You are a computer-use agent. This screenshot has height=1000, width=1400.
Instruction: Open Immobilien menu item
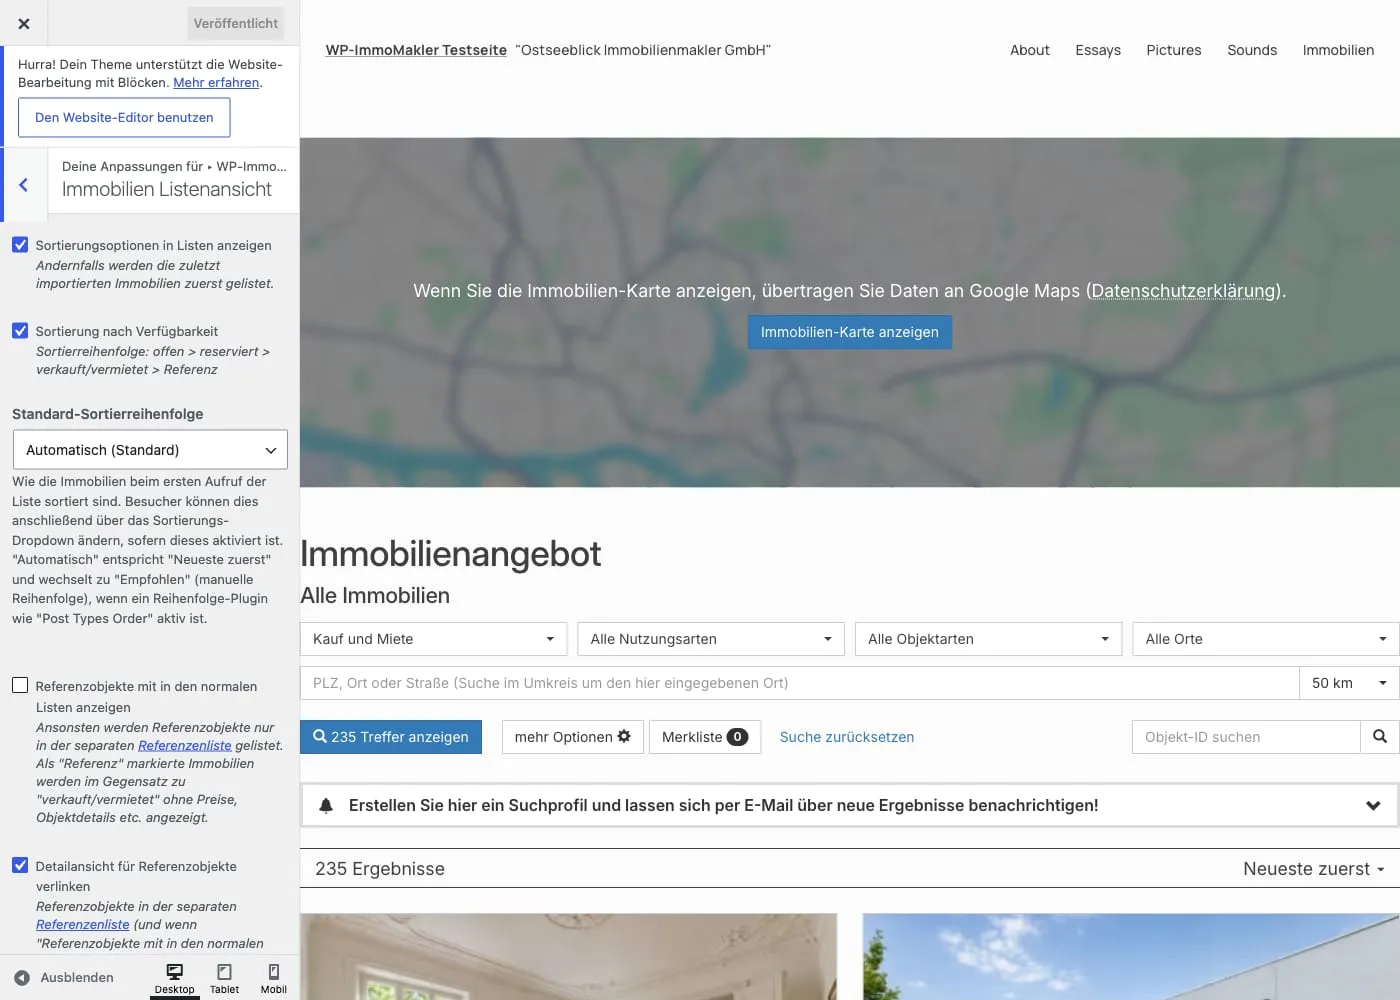(x=1338, y=50)
